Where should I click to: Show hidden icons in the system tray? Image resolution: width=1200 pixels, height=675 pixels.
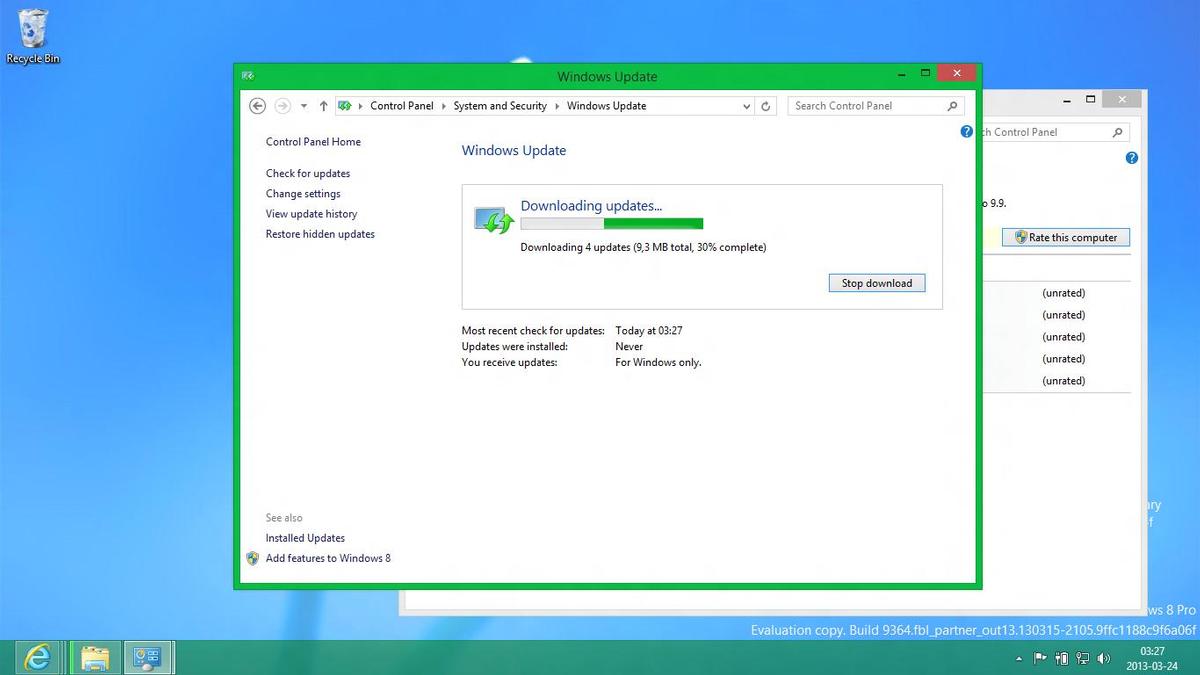pos(1019,659)
